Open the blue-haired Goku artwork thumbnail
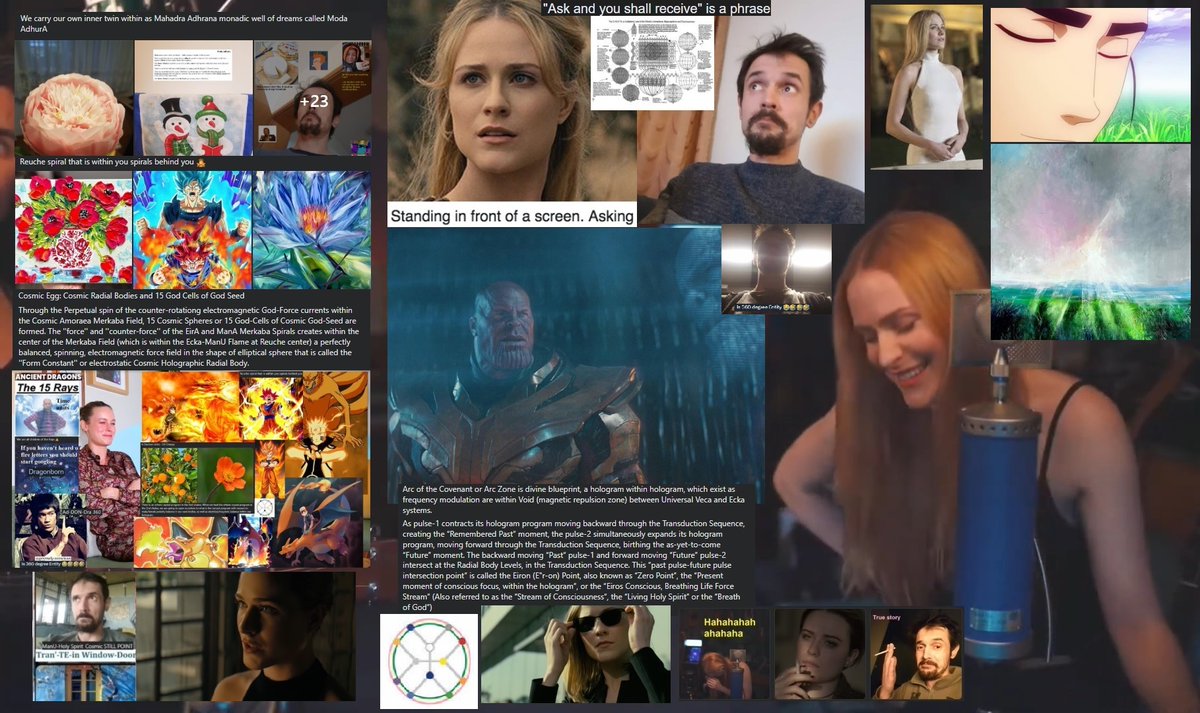 coord(192,228)
